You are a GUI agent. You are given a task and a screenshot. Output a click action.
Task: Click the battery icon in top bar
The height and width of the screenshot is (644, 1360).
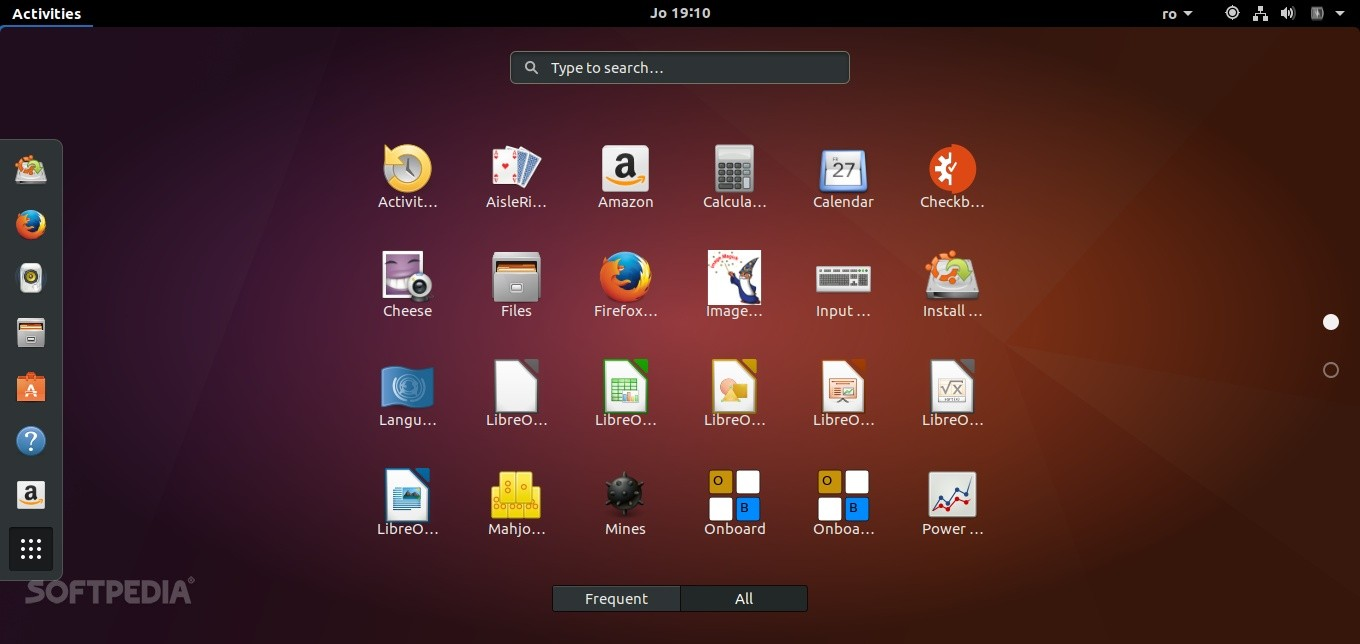[x=1317, y=13]
